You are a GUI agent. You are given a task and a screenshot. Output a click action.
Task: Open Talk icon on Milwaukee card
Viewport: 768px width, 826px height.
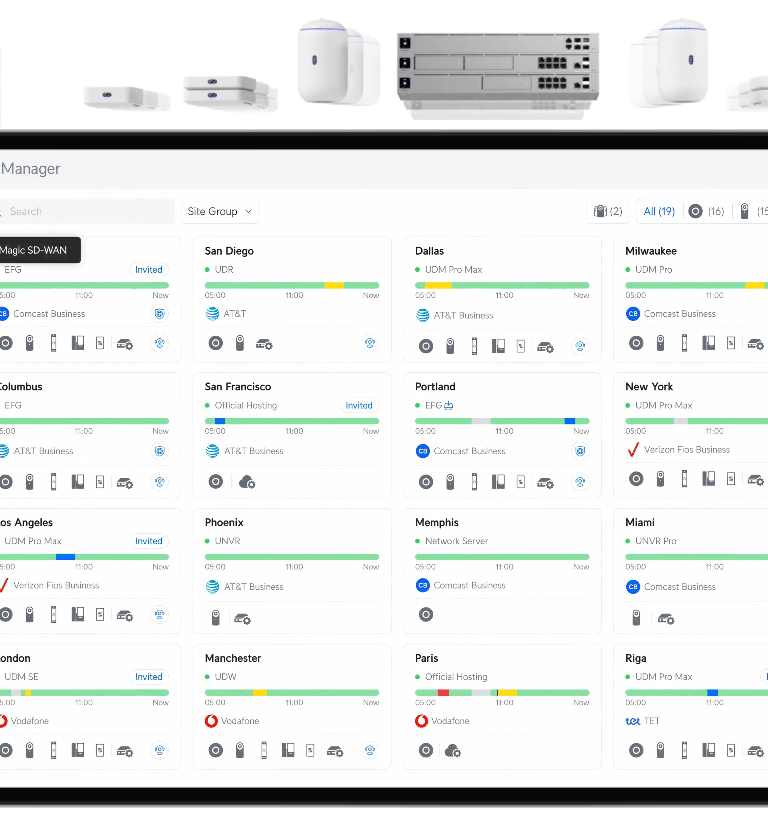tap(708, 343)
